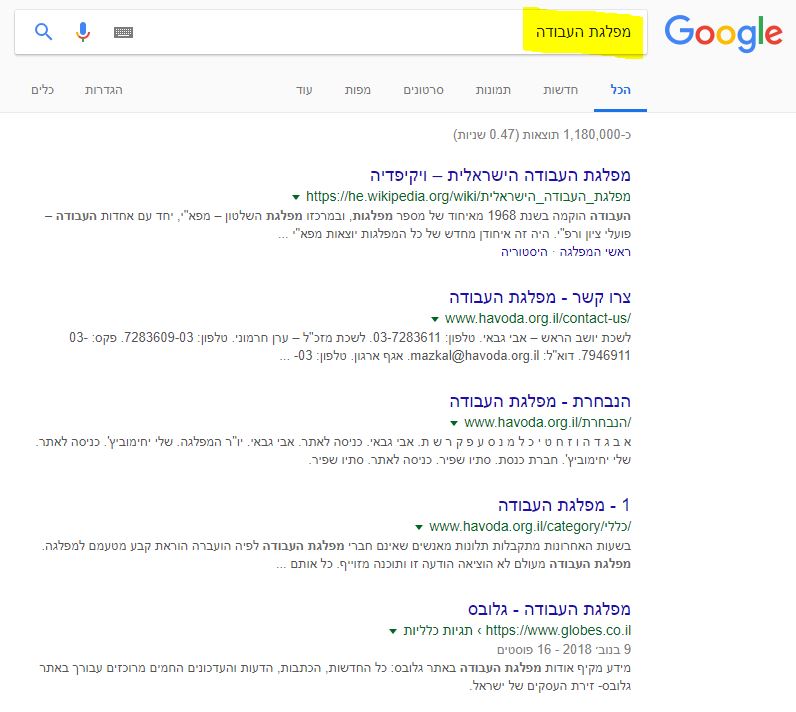This screenshot has width=796, height=712.
Task: Click the blue magnifier search icon
Action: click(x=43, y=32)
